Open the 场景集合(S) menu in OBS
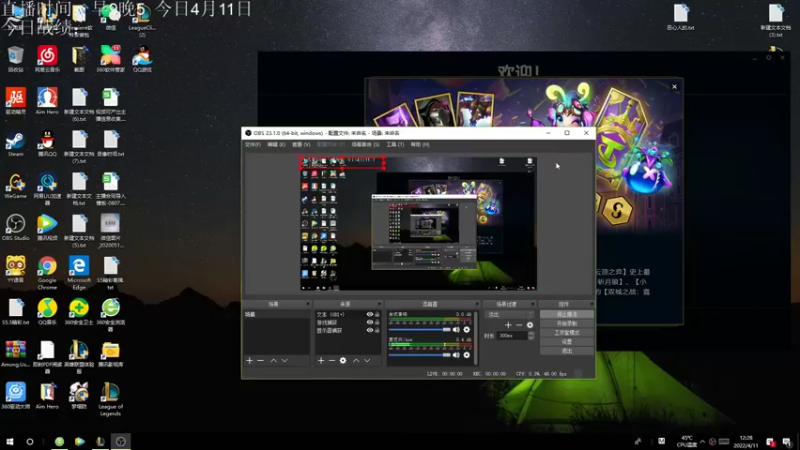800x450 pixels. pos(365,145)
